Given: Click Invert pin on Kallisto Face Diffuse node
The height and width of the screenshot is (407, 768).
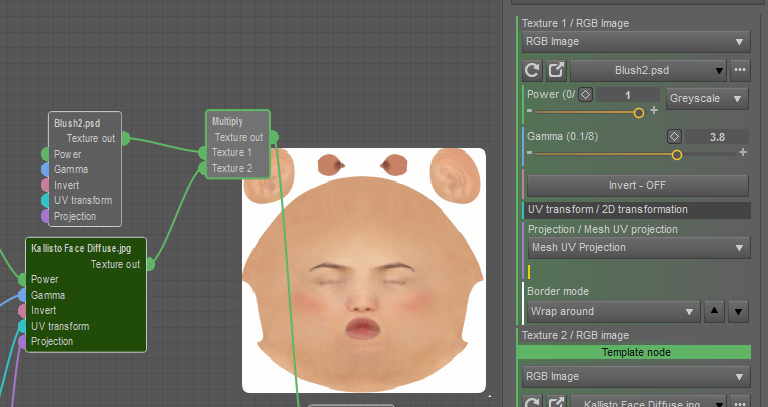Looking at the screenshot, I should point(22,311).
